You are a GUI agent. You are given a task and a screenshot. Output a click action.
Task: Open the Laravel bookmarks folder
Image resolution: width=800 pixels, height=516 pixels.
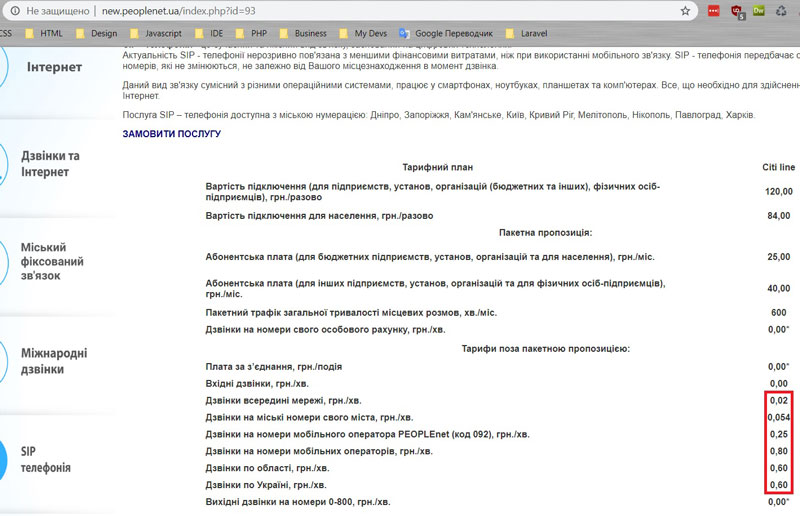coord(527,34)
